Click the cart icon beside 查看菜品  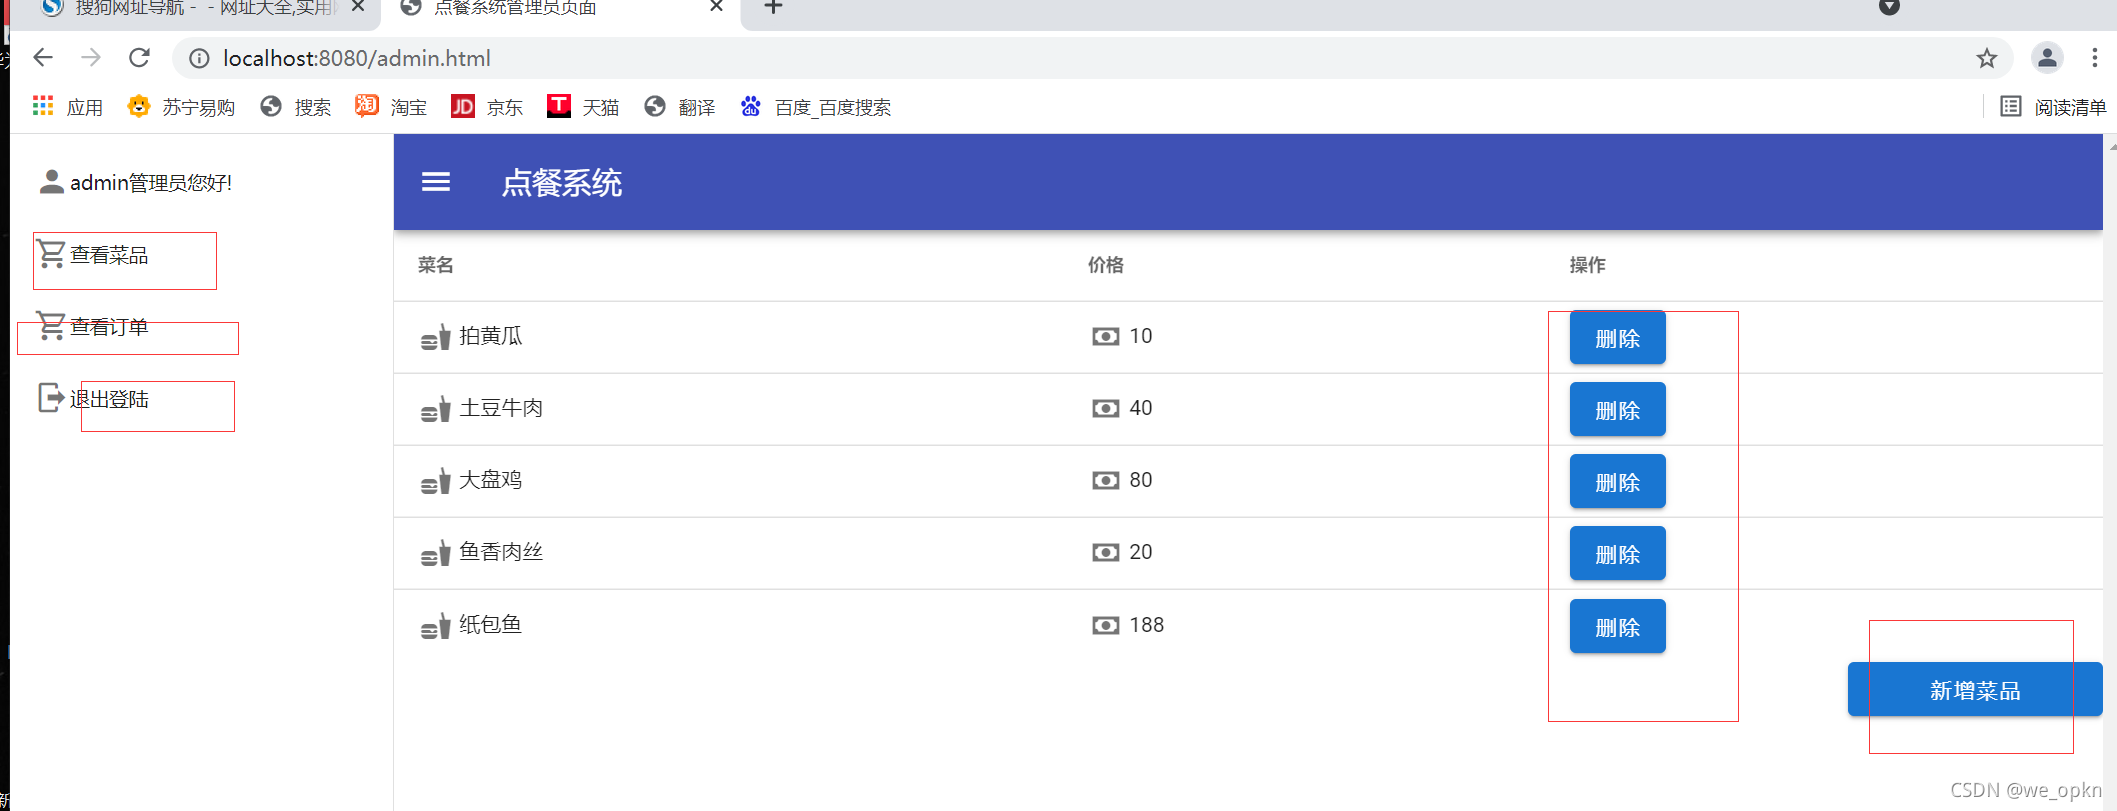click(52, 254)
